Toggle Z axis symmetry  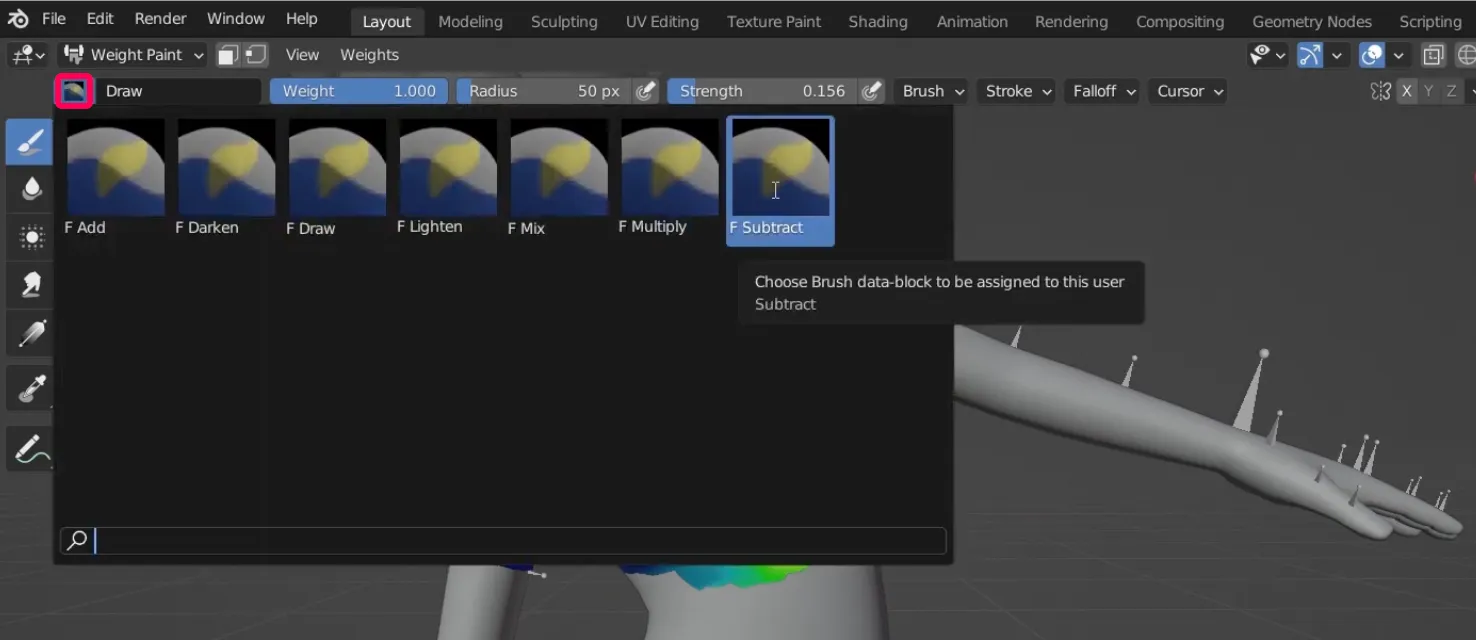point(1450,91)
